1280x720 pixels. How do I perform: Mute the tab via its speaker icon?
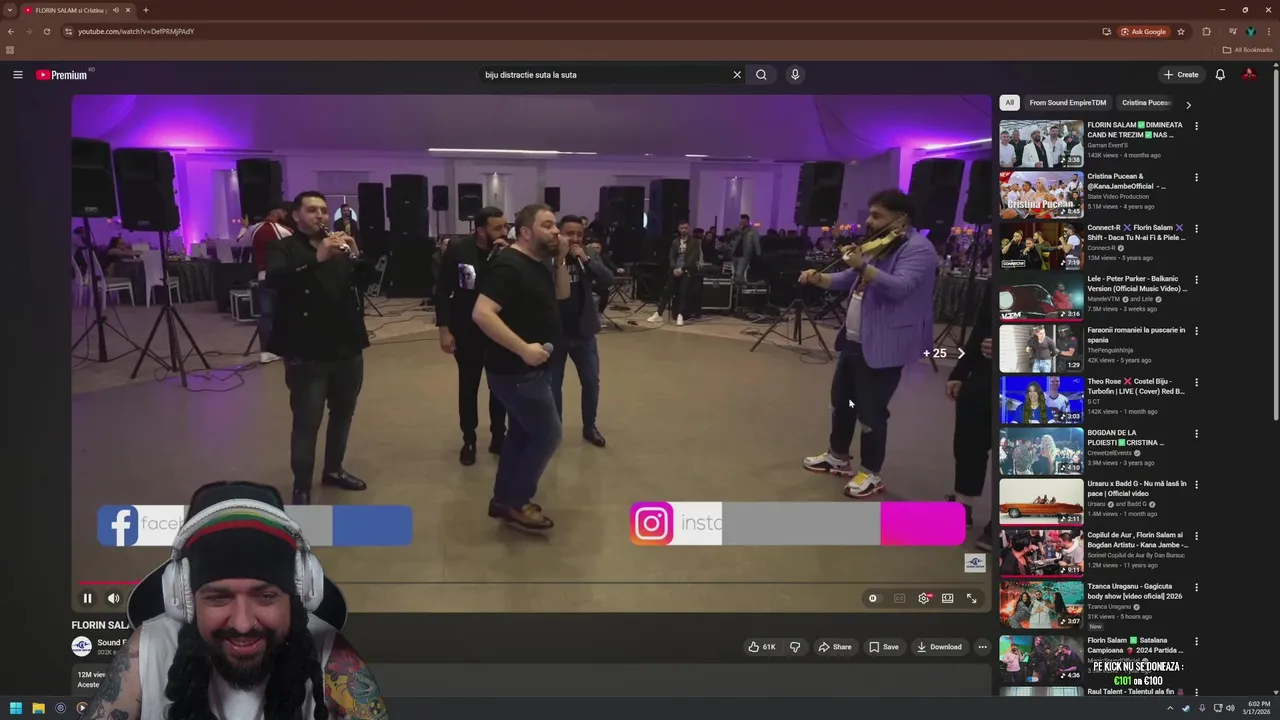(x=116, y=10)
